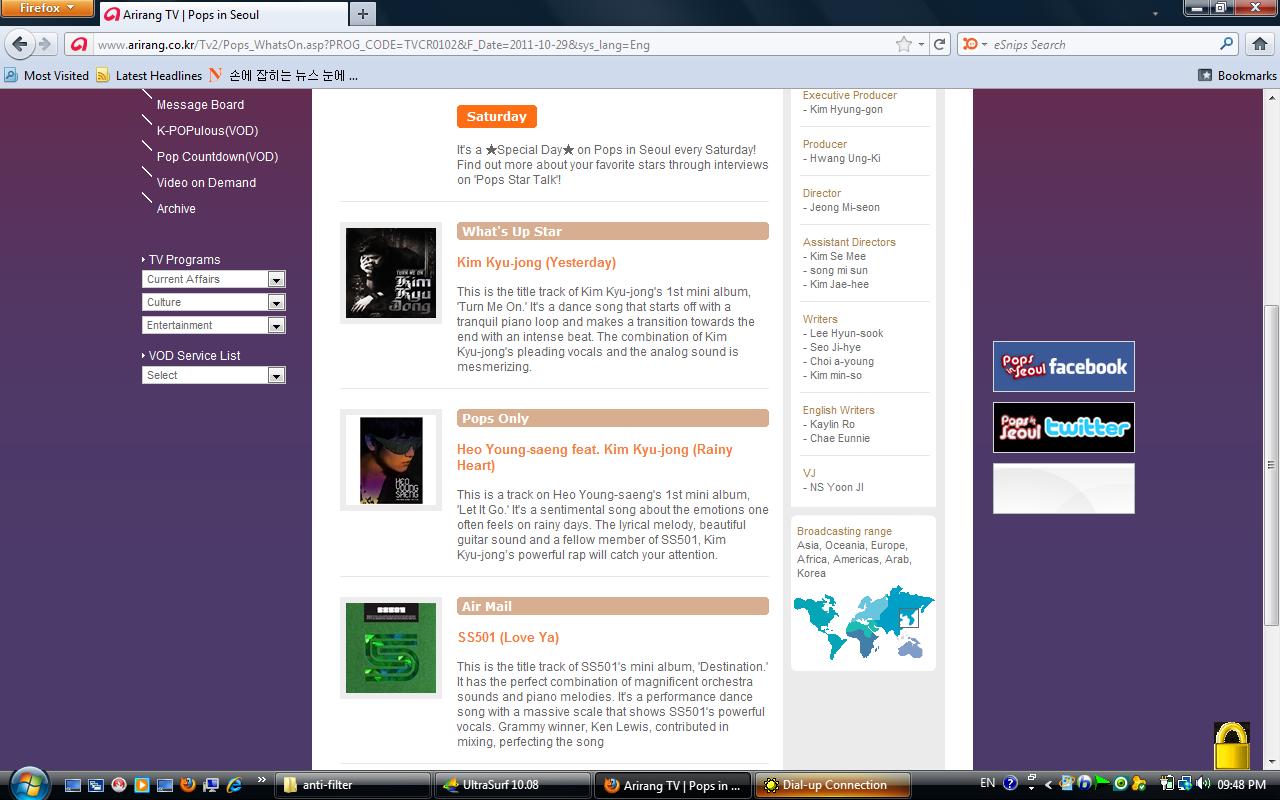Click the blank banner below twitter
The width and height of the screenshot is (1280, 800).
[x=1063, y=488]
